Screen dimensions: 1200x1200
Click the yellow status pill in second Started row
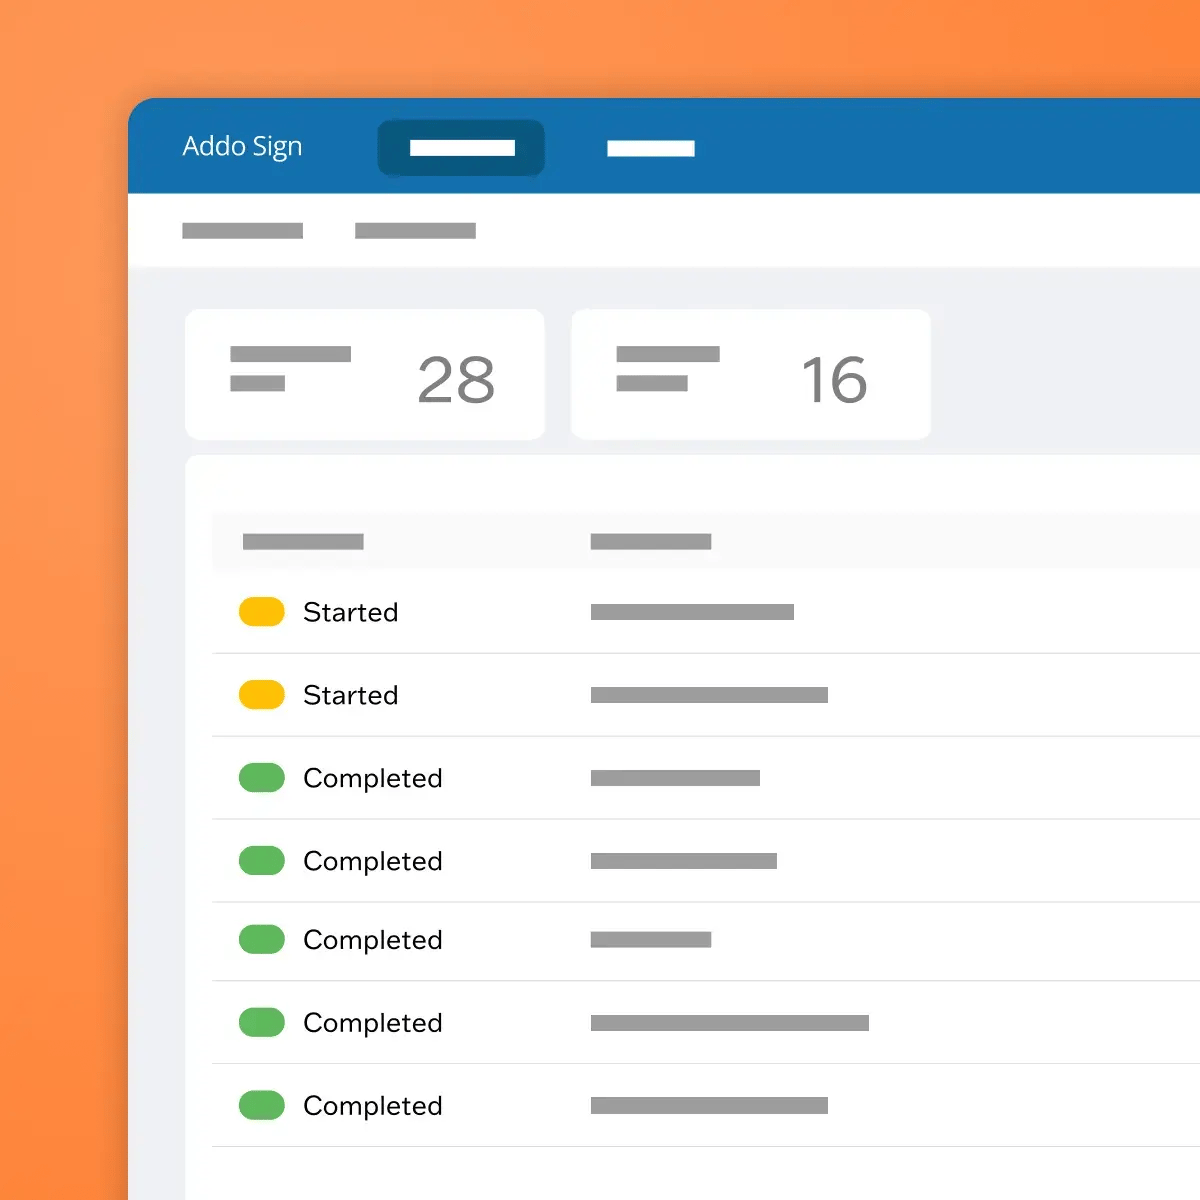[262, 695]
